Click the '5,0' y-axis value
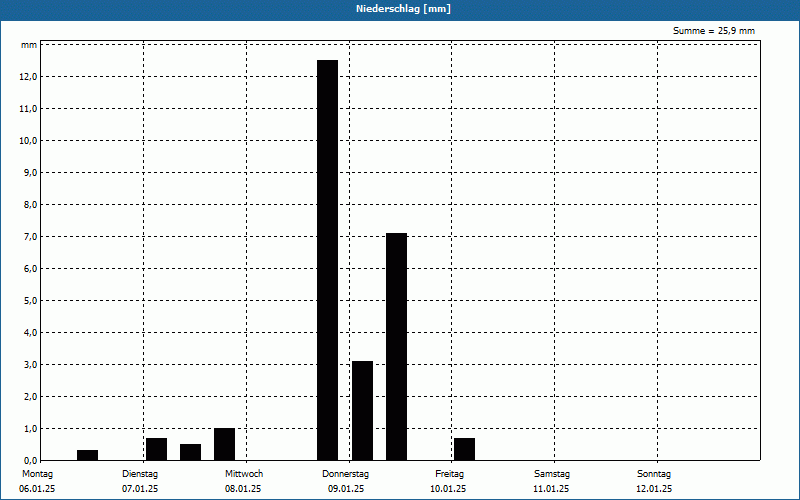The image size is (800, 500). point(30,301)
